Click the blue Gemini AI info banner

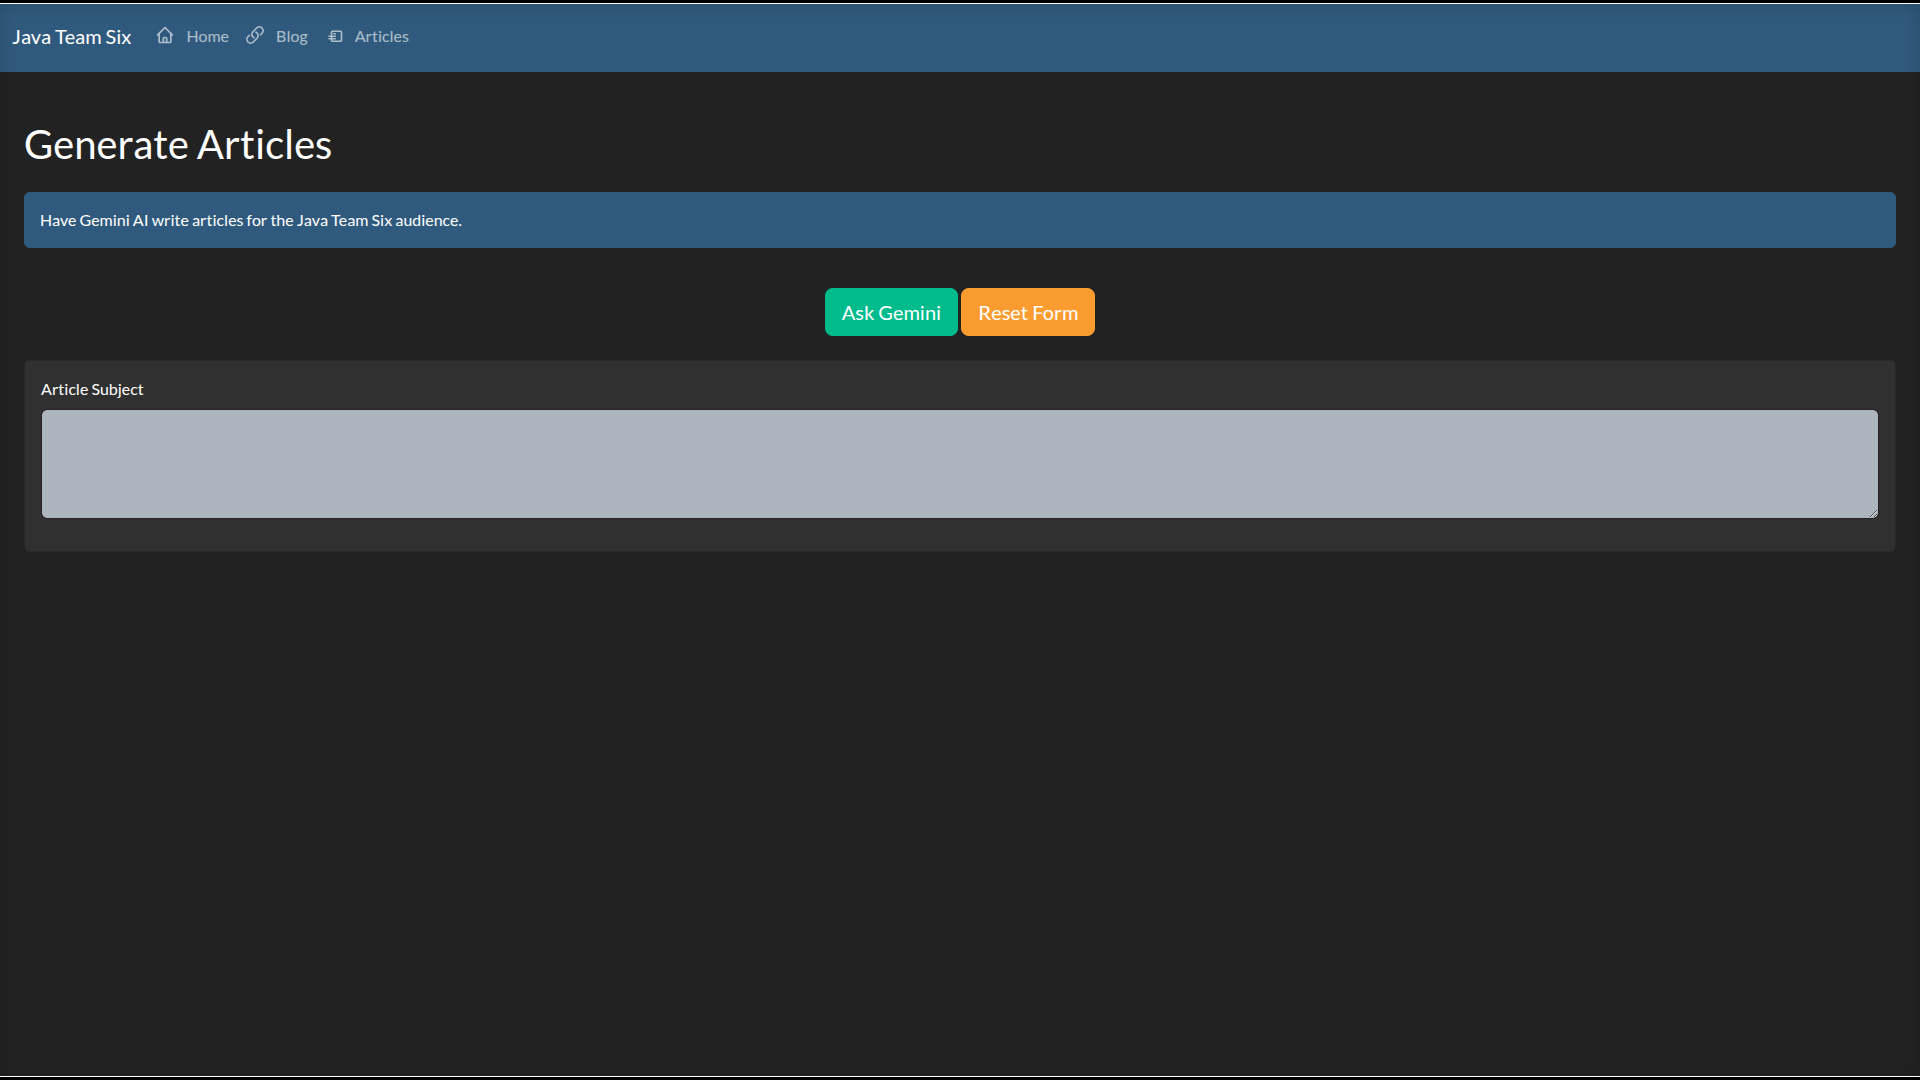(x=1100, y=220)
